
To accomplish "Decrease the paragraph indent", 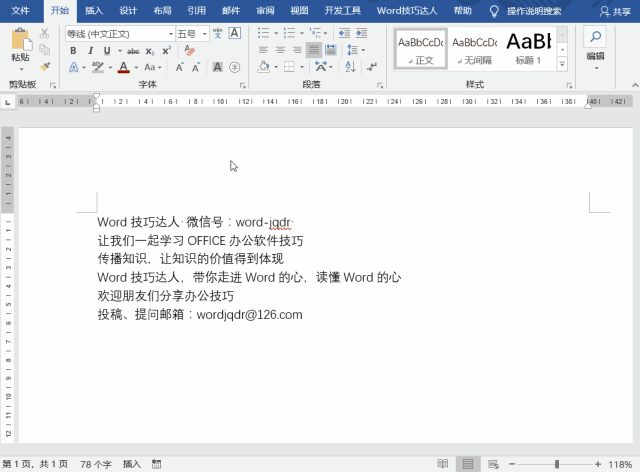I will tap(344, 33).
